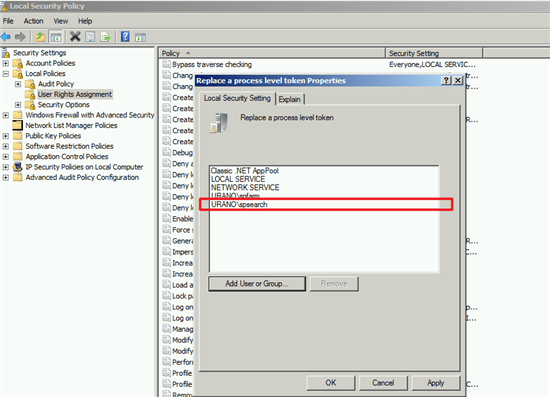
Task: Expand the Public Key Policies node
Action: pos(6,136)
